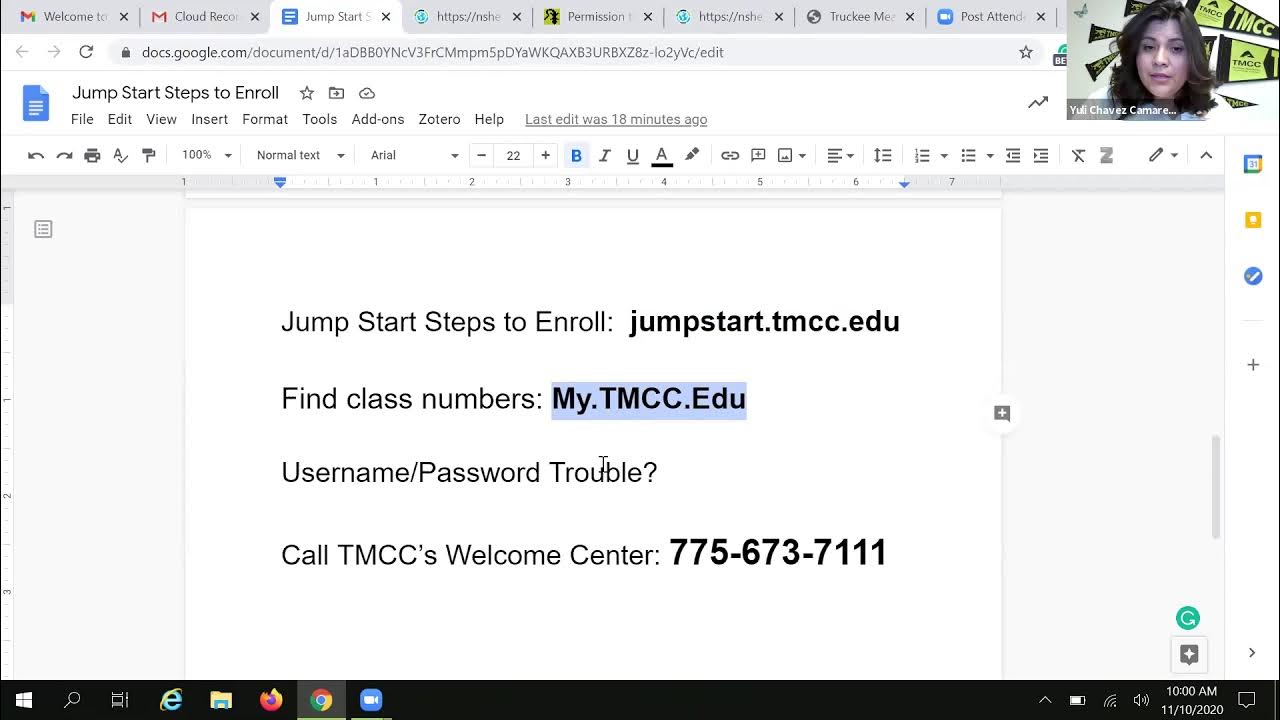Open the Help menu
The width and height of the screenshot is (1280, 720).
click(489, 119)
